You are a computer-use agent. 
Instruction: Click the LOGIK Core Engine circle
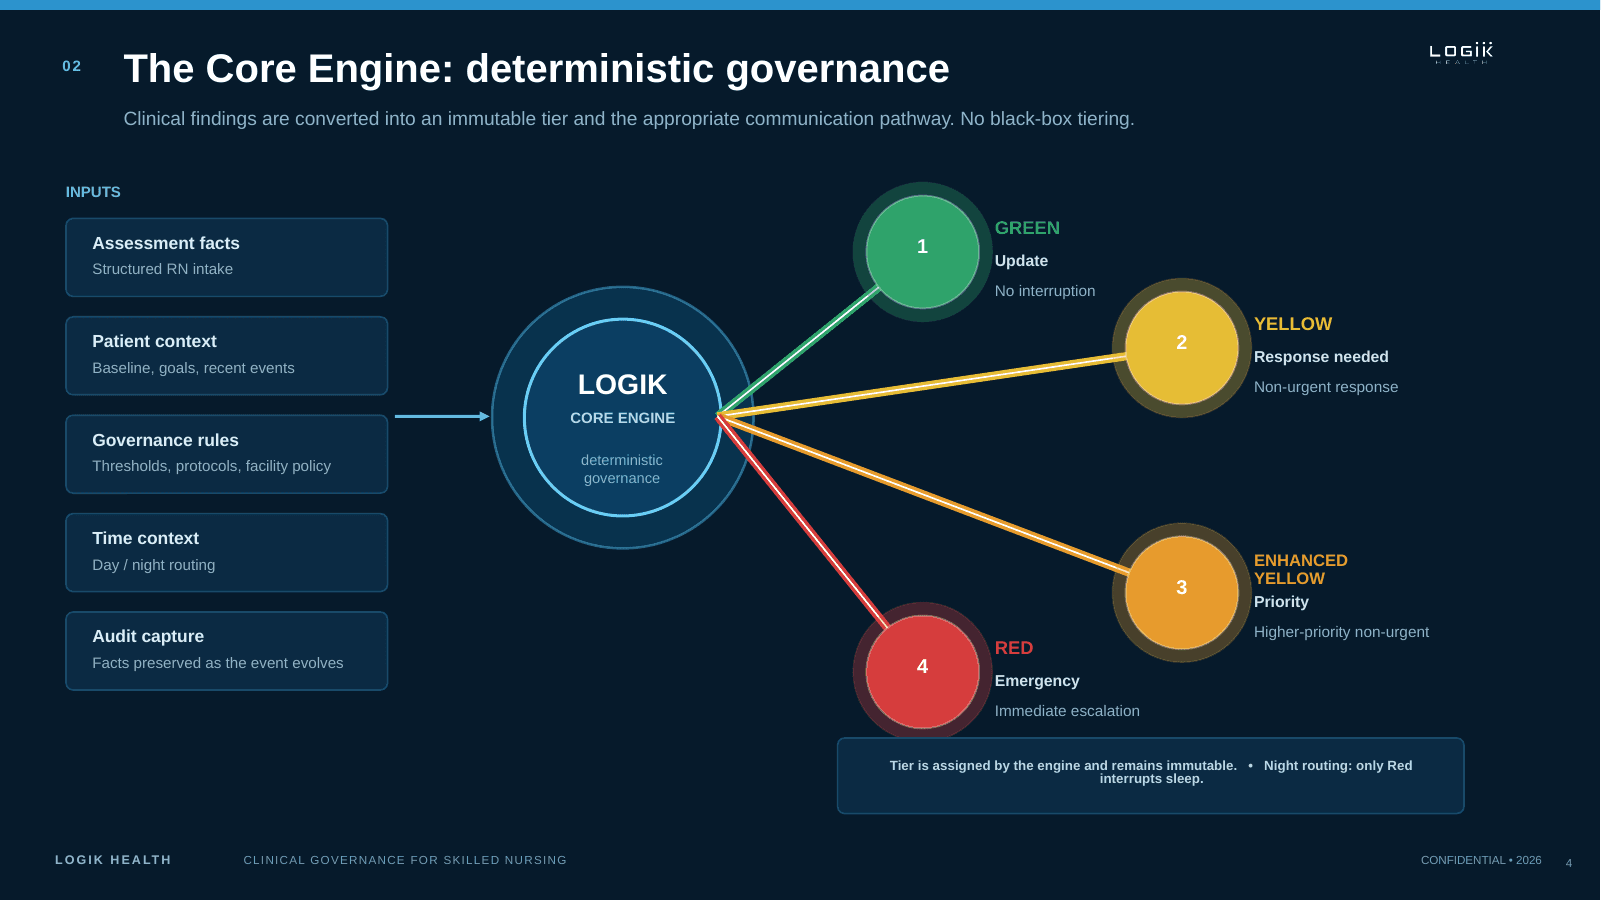click(x=622, y=417)
